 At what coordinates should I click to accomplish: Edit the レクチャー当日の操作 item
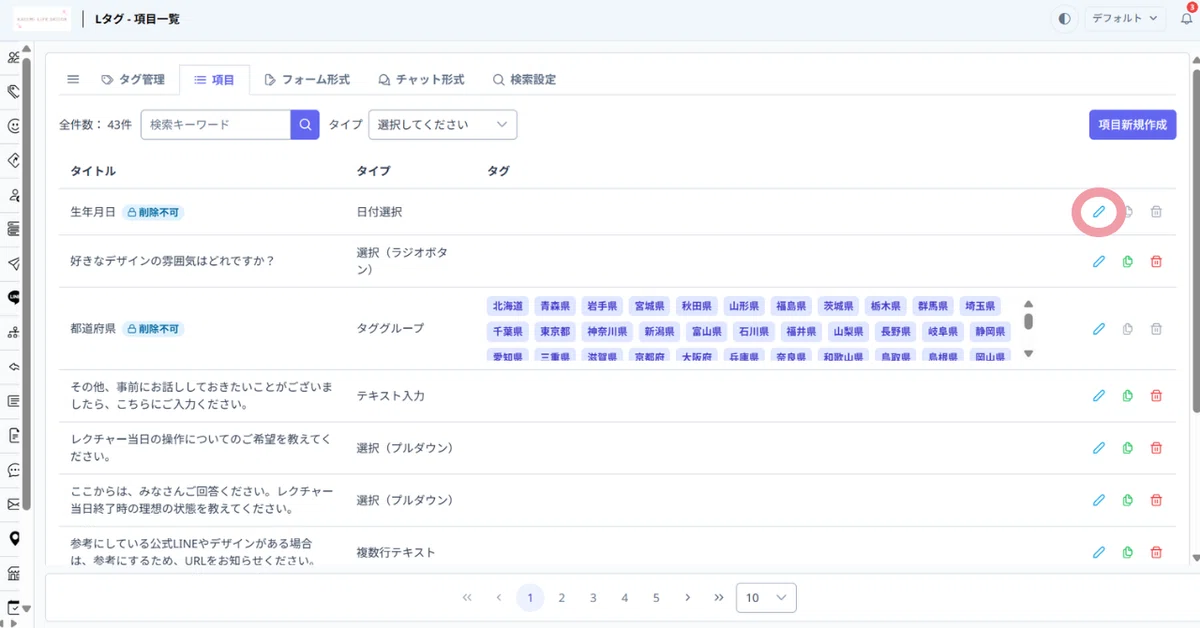pyautogui.click(x=1098, y=447)
